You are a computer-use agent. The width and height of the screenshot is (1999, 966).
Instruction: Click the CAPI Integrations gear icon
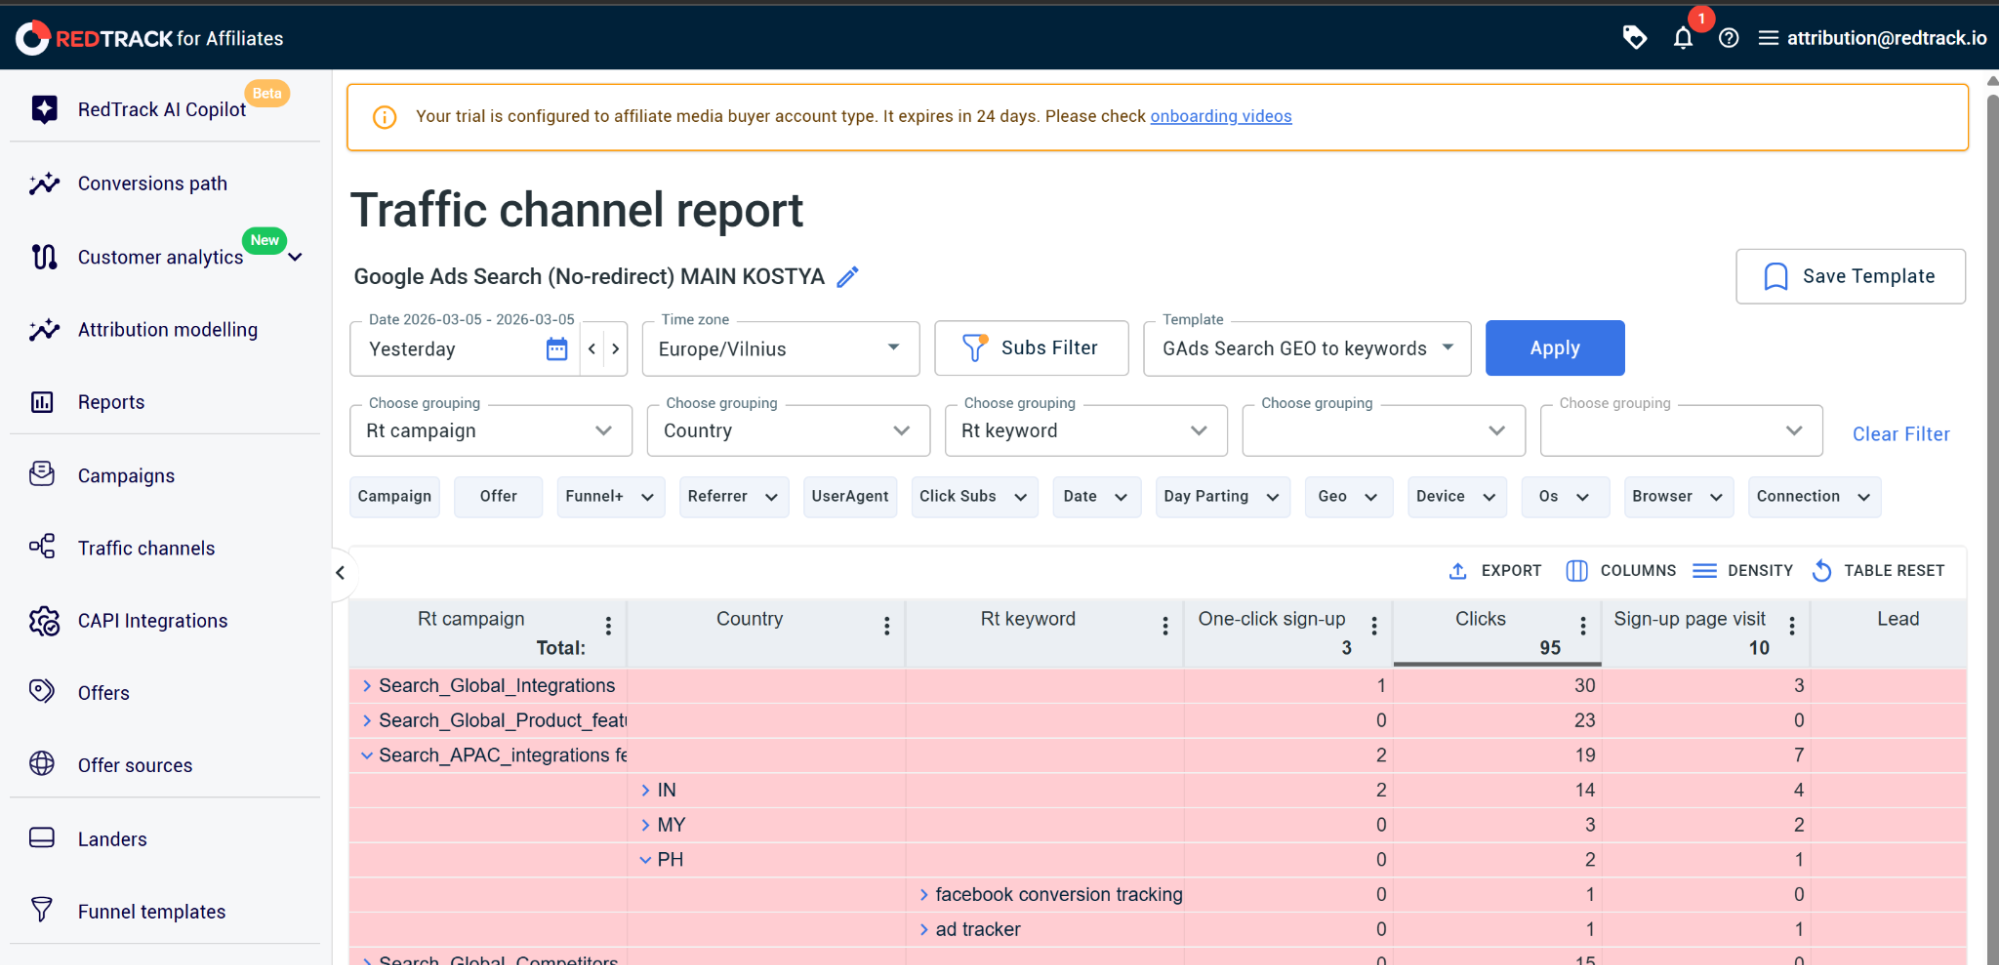[44, 621]
